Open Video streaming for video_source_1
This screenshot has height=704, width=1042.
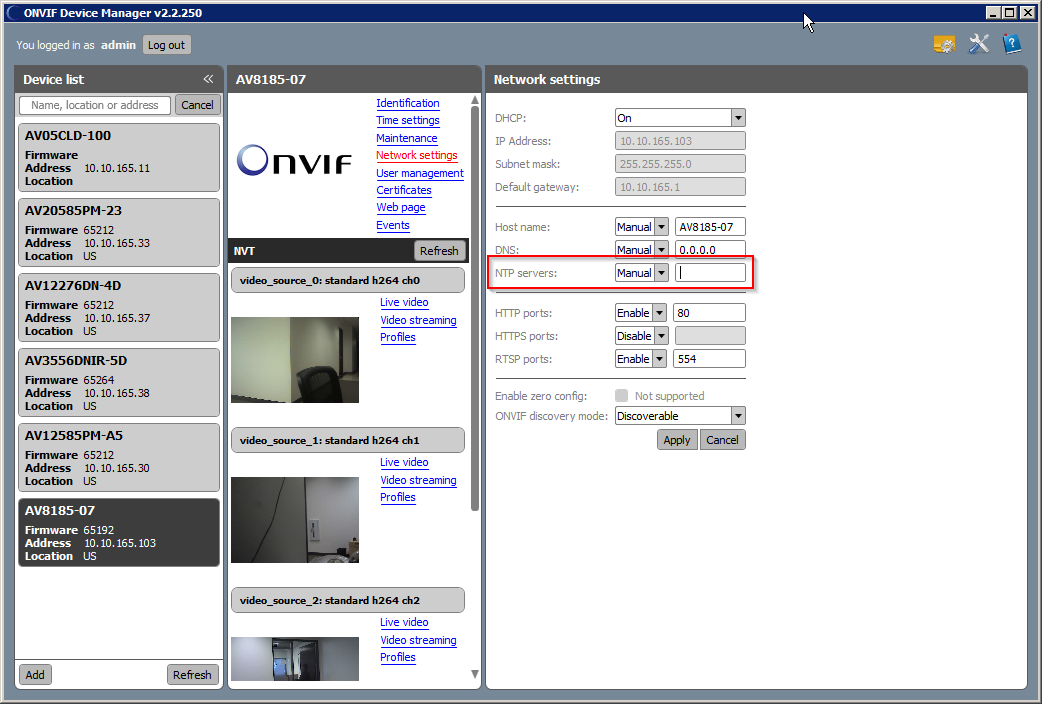point(419,481)
